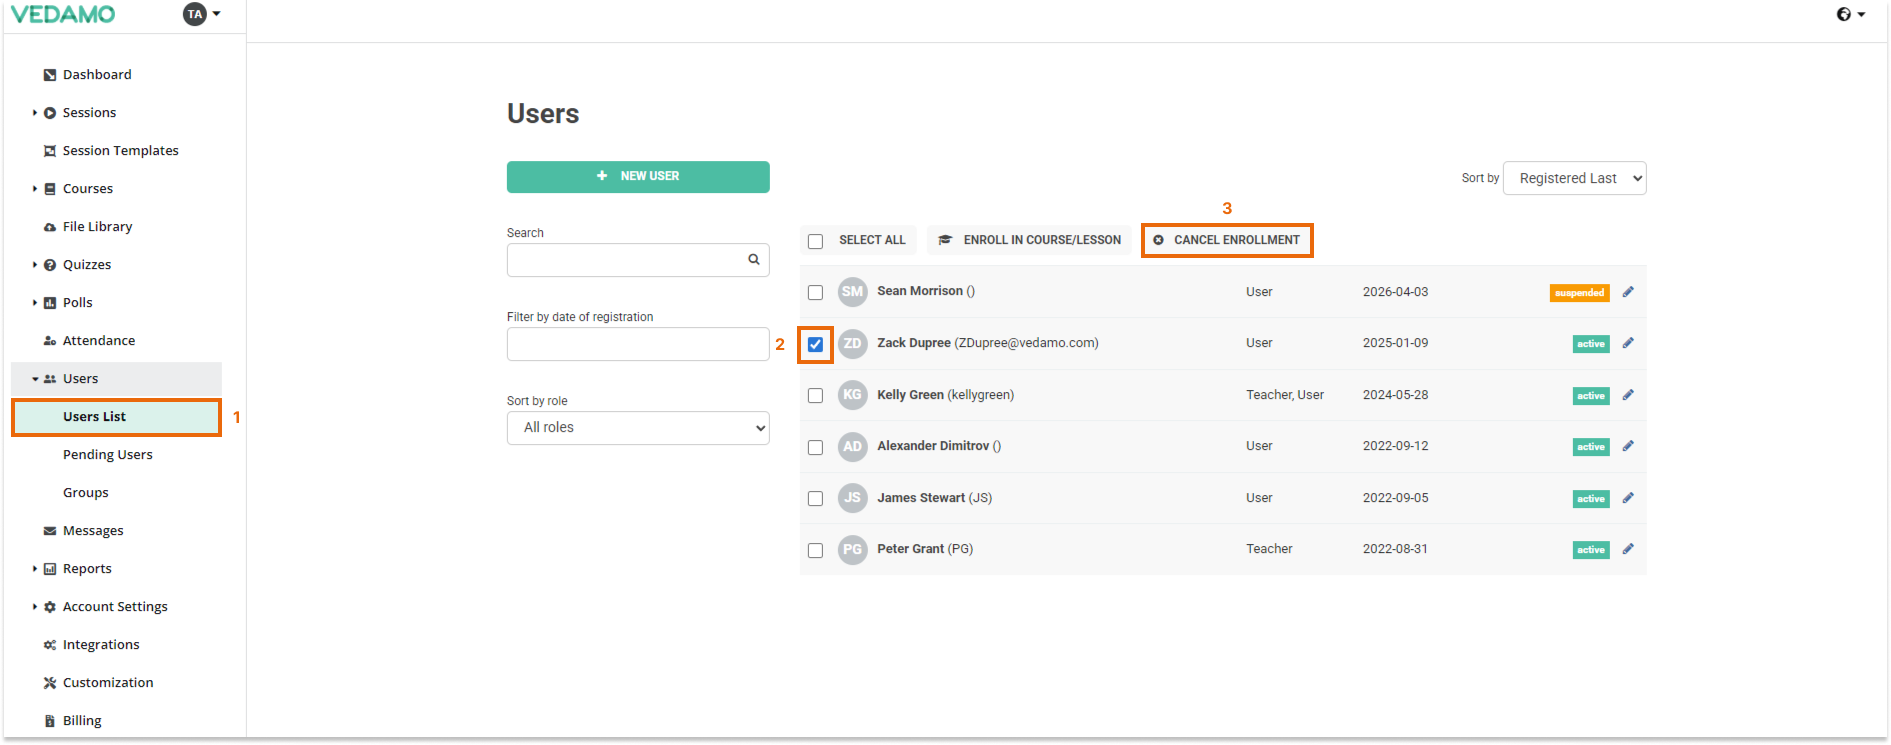Click Peter Grant's PG avatar
Screen dimensions: 1891x745
pyautogui.click(x=852, y=549)
